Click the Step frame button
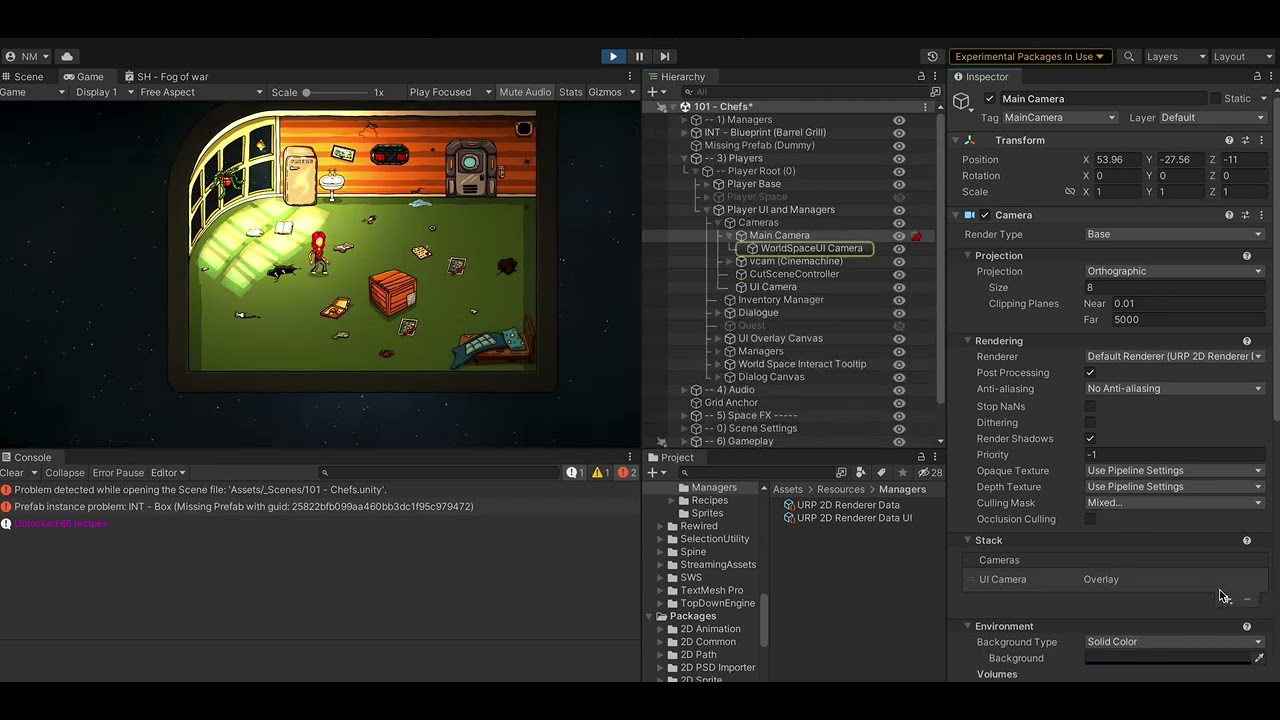The height and width of the screenshot is (720, 1280). pos(664,57)
